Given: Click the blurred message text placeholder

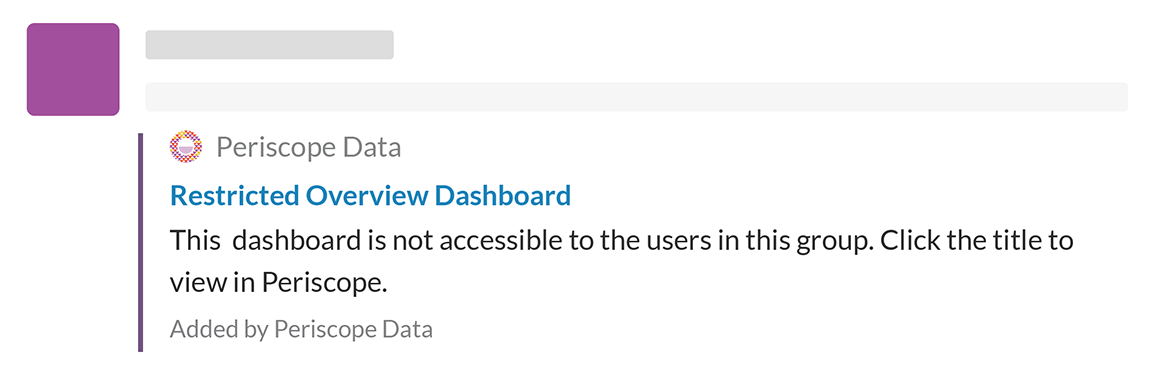Looking at the screenshot, I should click(636, 97).
